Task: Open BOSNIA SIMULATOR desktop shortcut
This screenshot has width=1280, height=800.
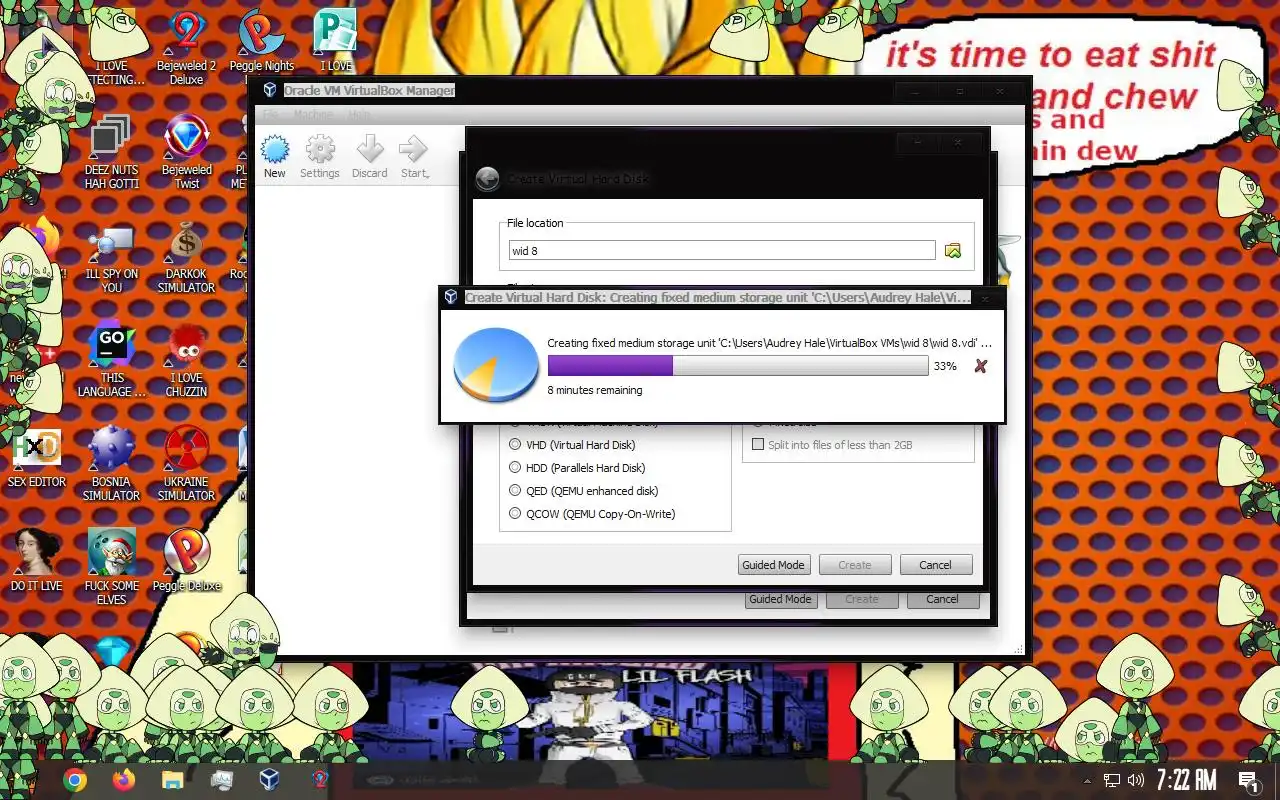Action: pyautogui.click(x=111, y=464)
